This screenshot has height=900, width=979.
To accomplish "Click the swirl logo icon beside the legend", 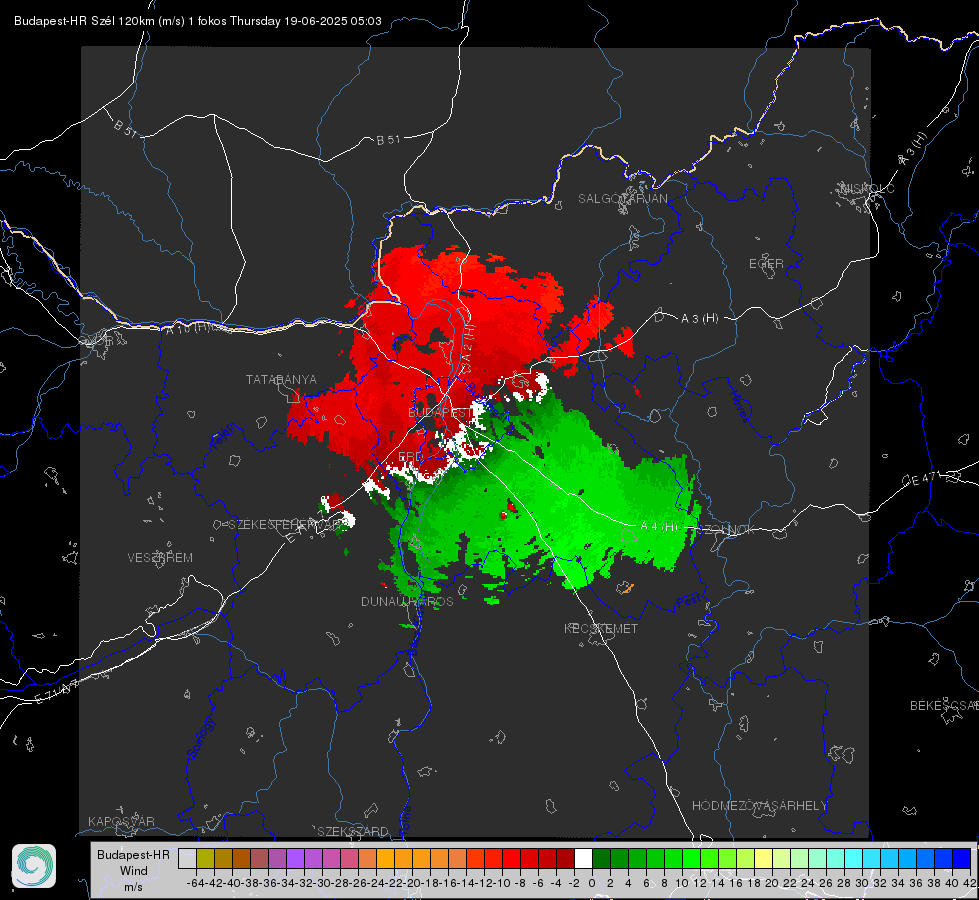I will coord(34,866).
